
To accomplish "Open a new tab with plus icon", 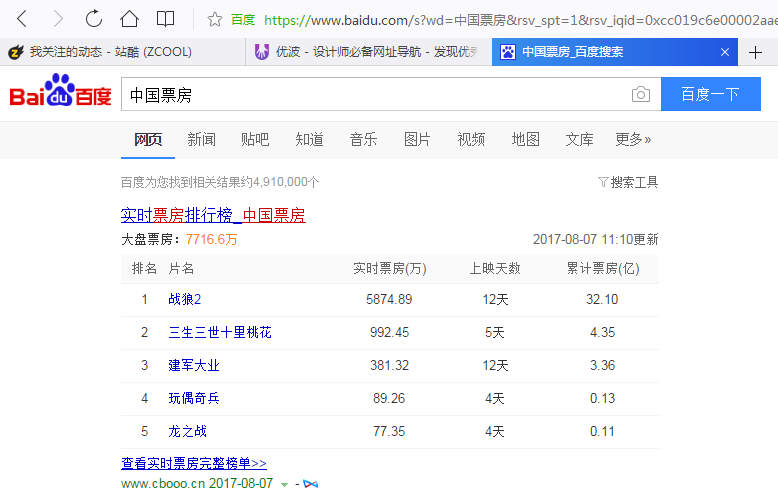I will [x=756, y=52].
